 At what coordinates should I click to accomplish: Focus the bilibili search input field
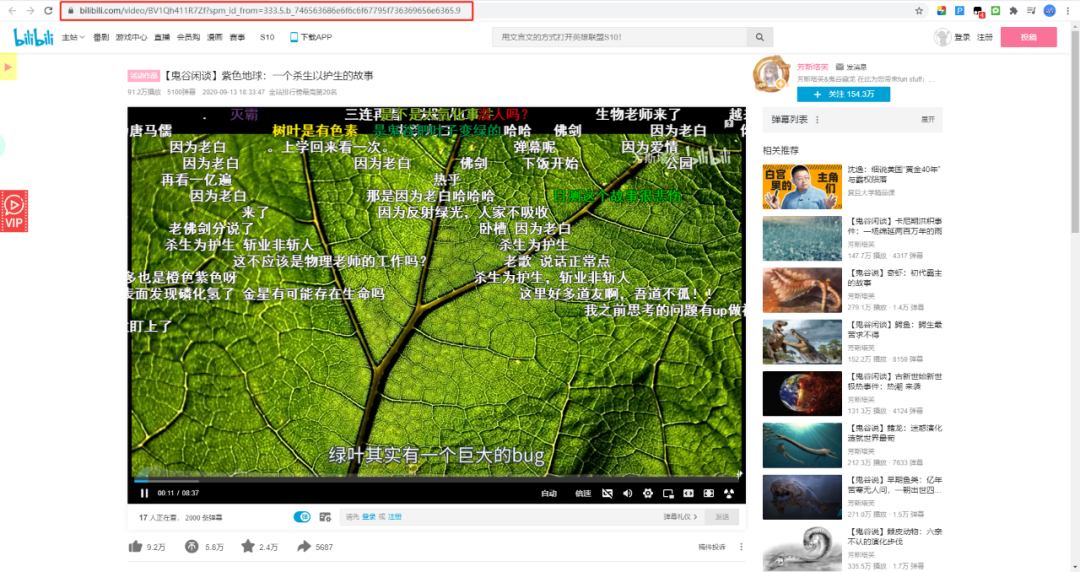[x=619, y=37]
